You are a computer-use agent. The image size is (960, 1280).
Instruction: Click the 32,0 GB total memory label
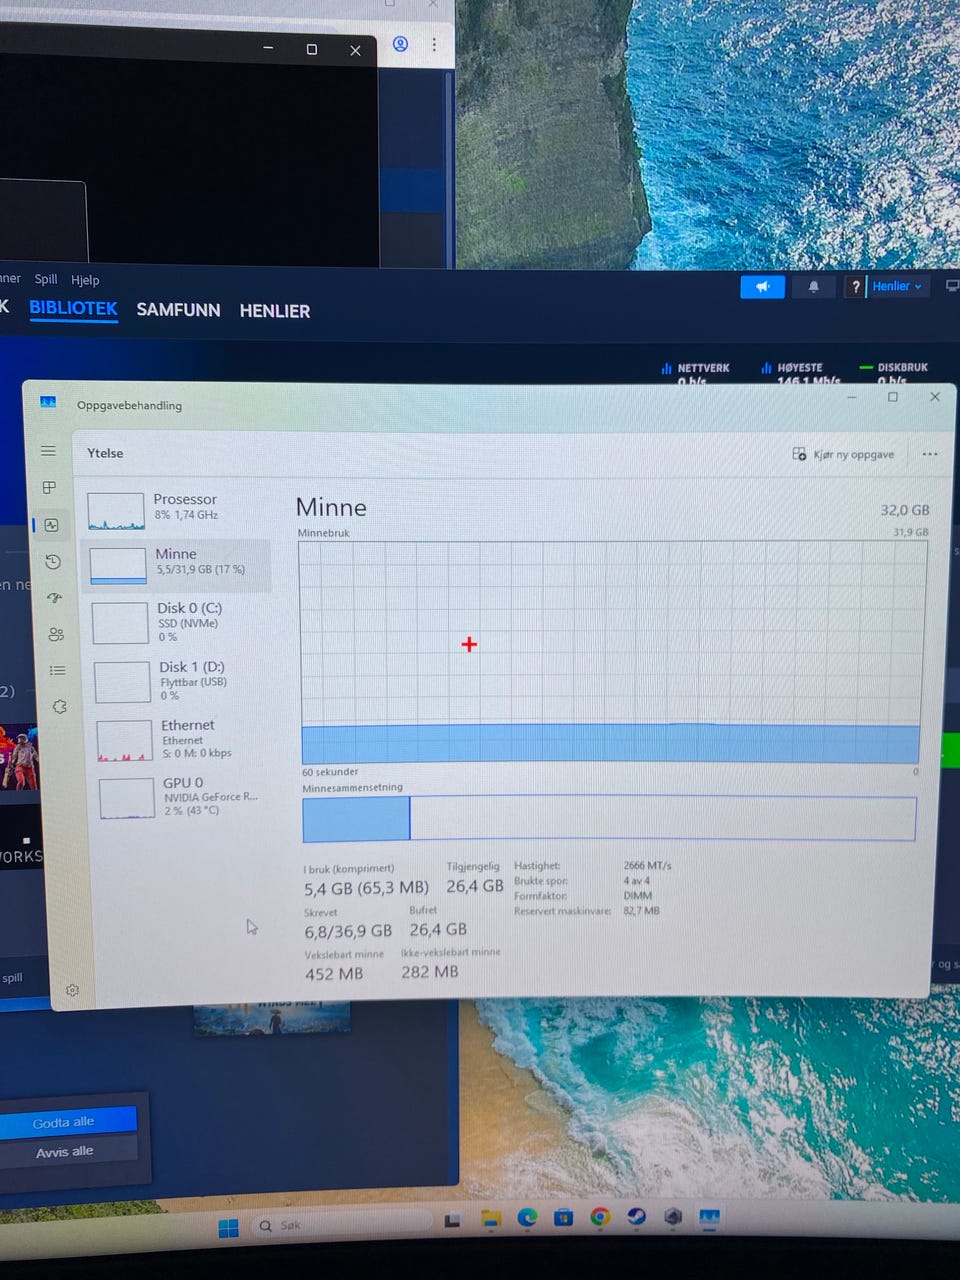point(905,510)
